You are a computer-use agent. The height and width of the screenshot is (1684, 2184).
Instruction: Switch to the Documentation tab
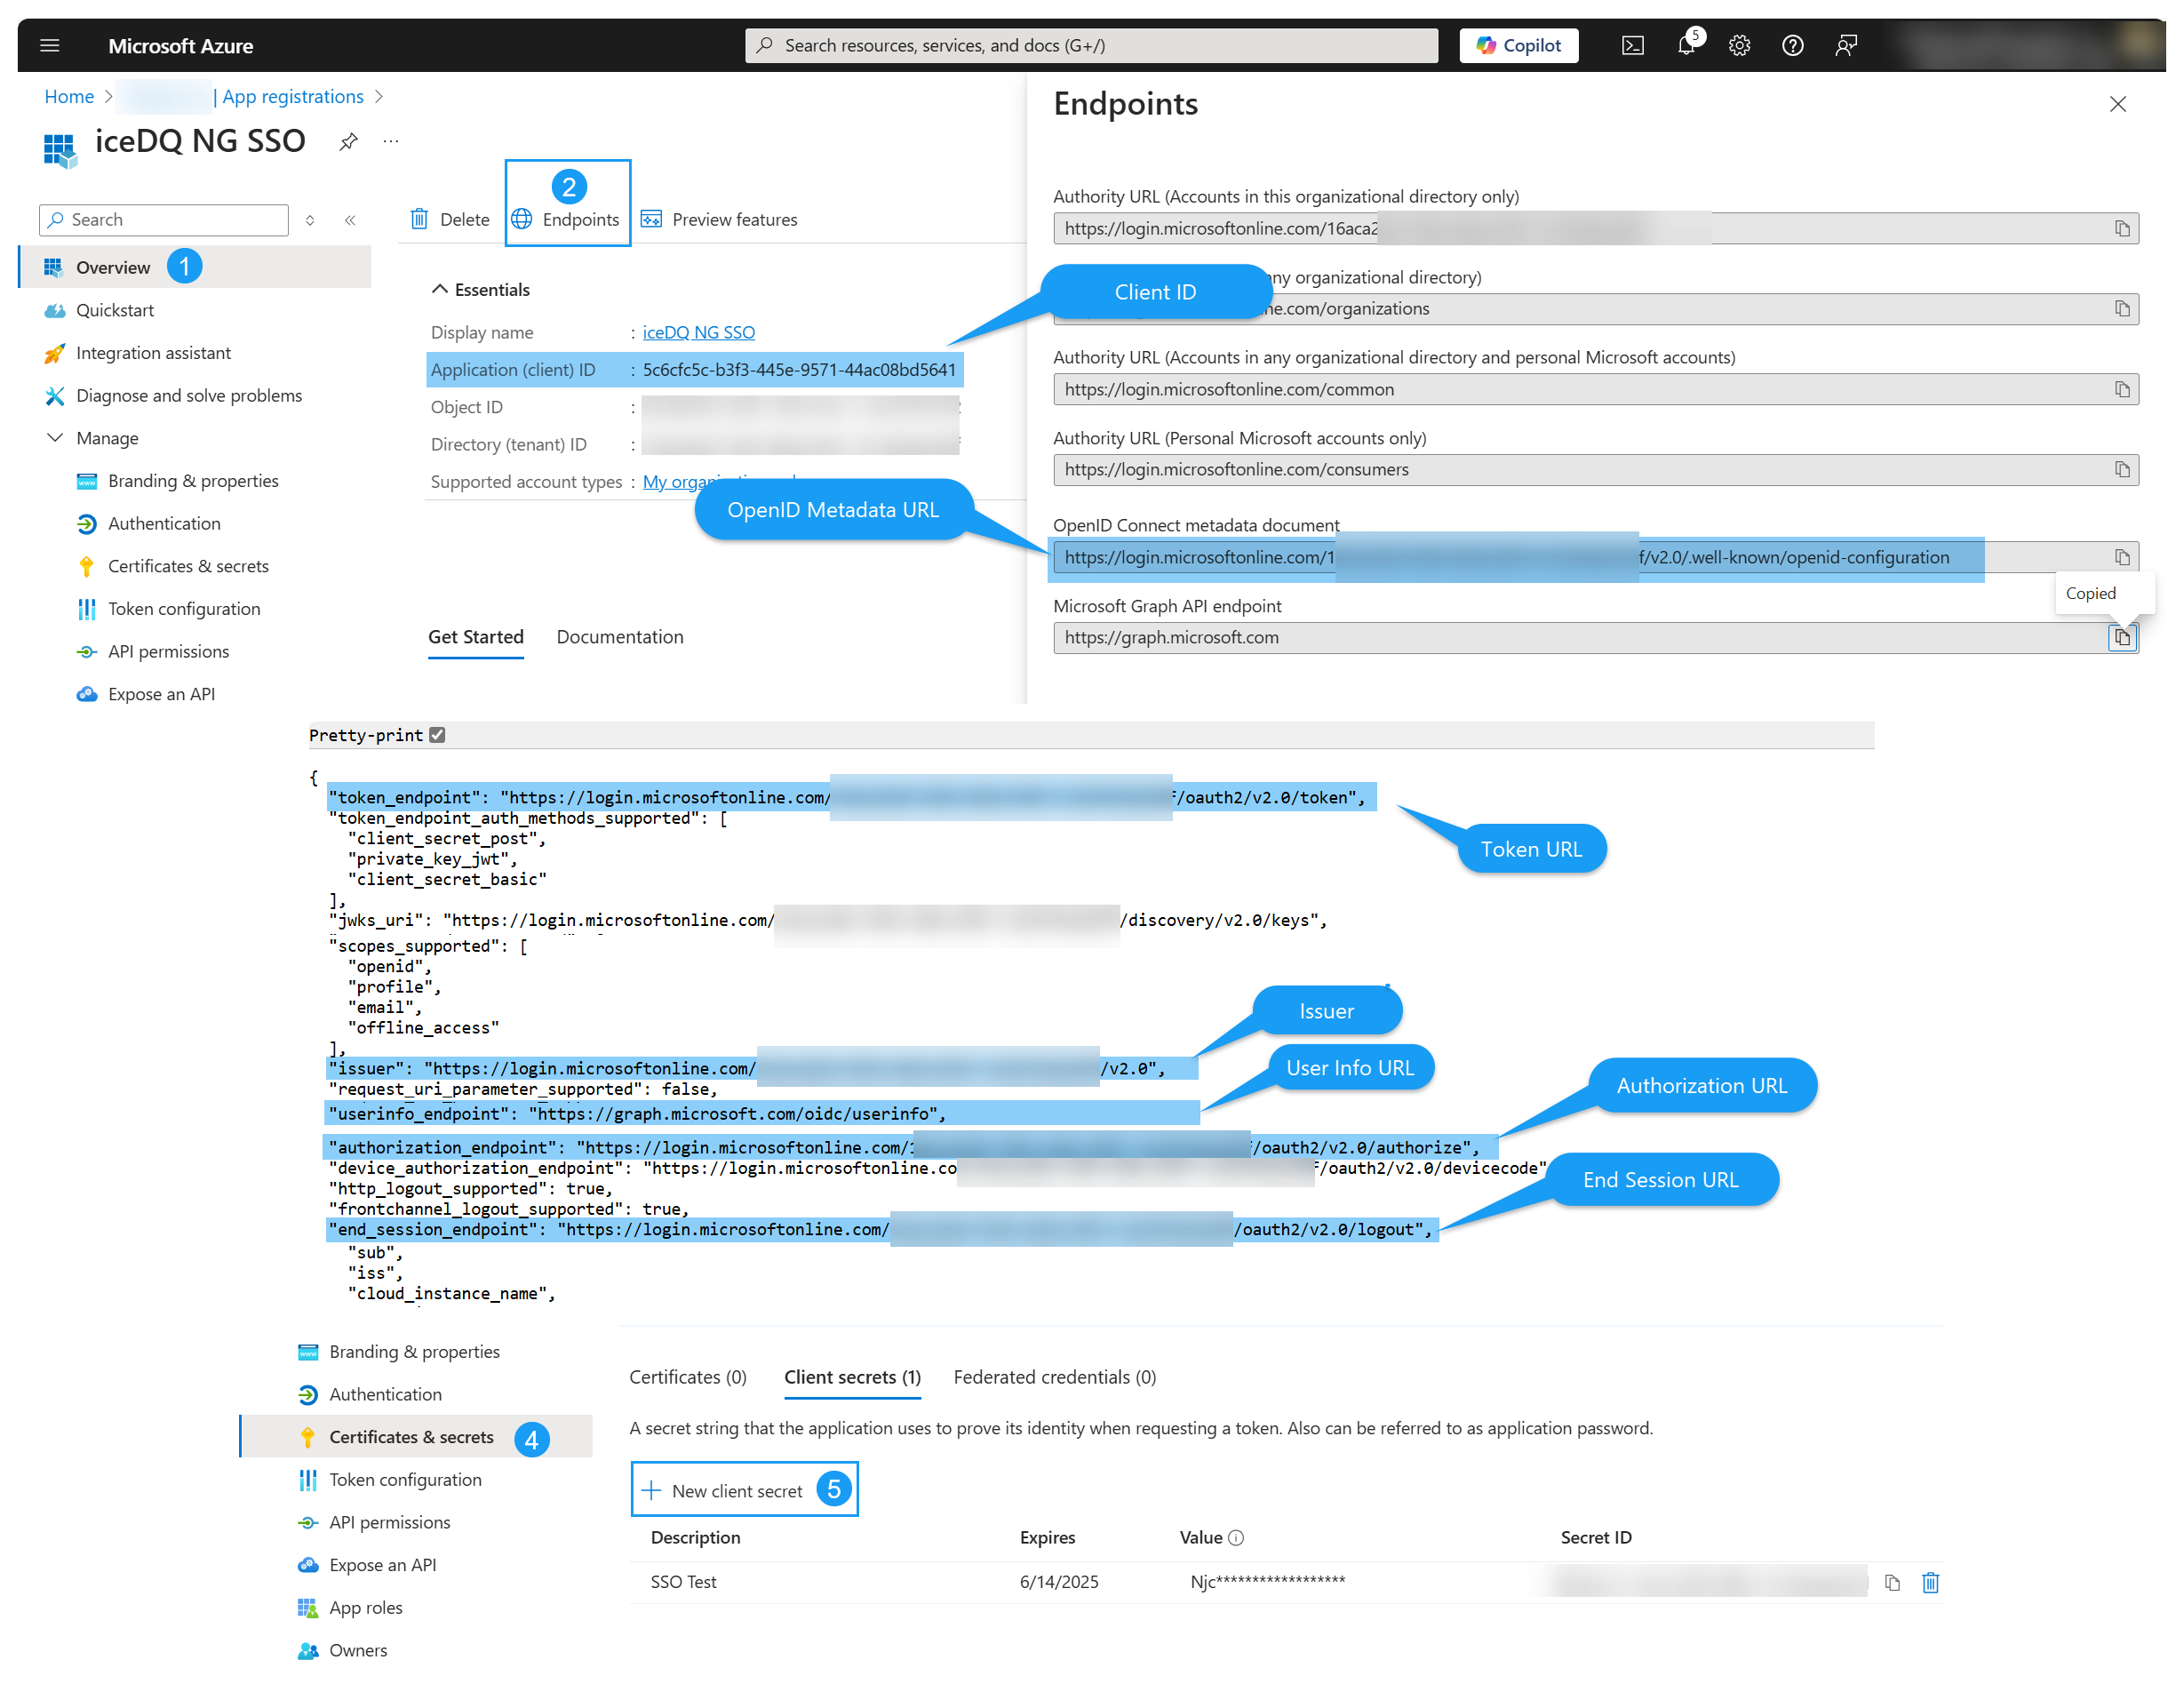[619, 637]
